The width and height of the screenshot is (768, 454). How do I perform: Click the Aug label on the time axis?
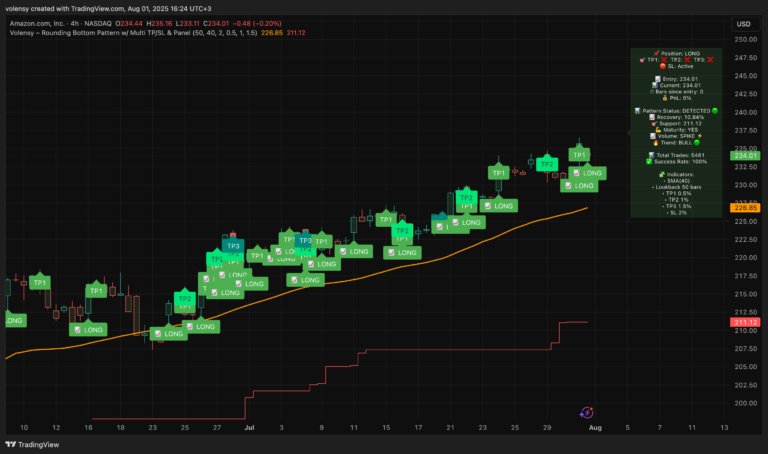coord(595,428)
